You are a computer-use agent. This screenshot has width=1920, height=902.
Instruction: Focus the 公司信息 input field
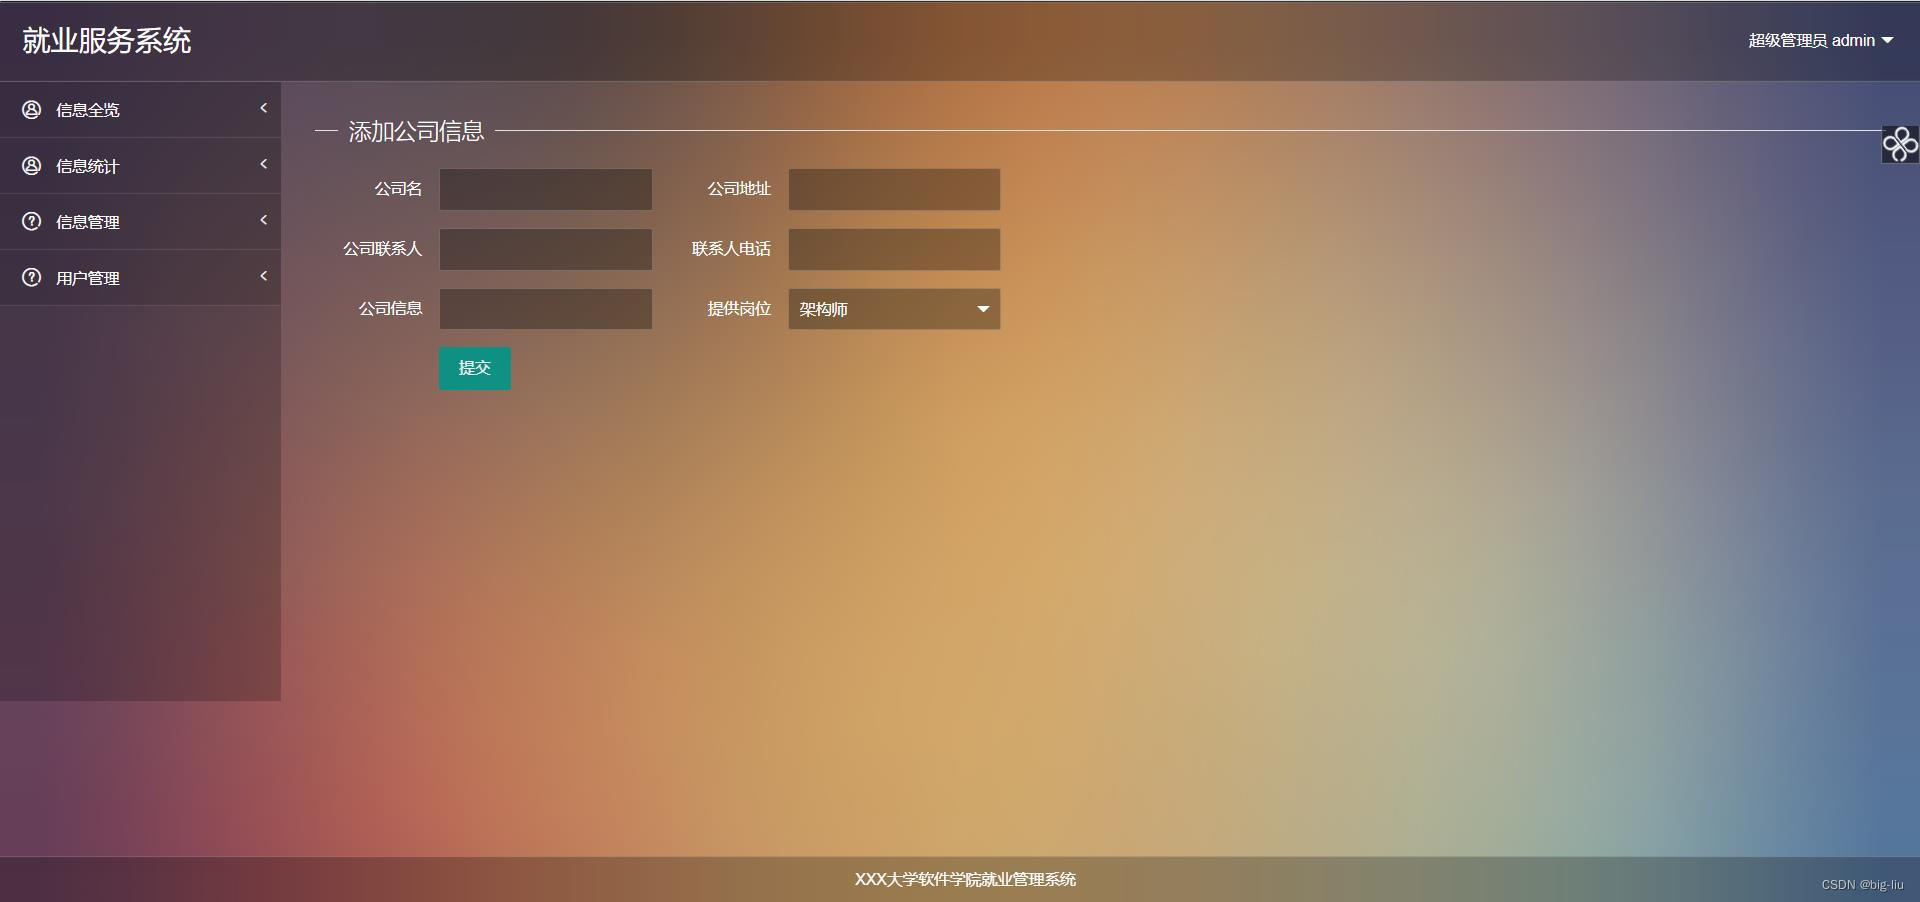(546, 309)
